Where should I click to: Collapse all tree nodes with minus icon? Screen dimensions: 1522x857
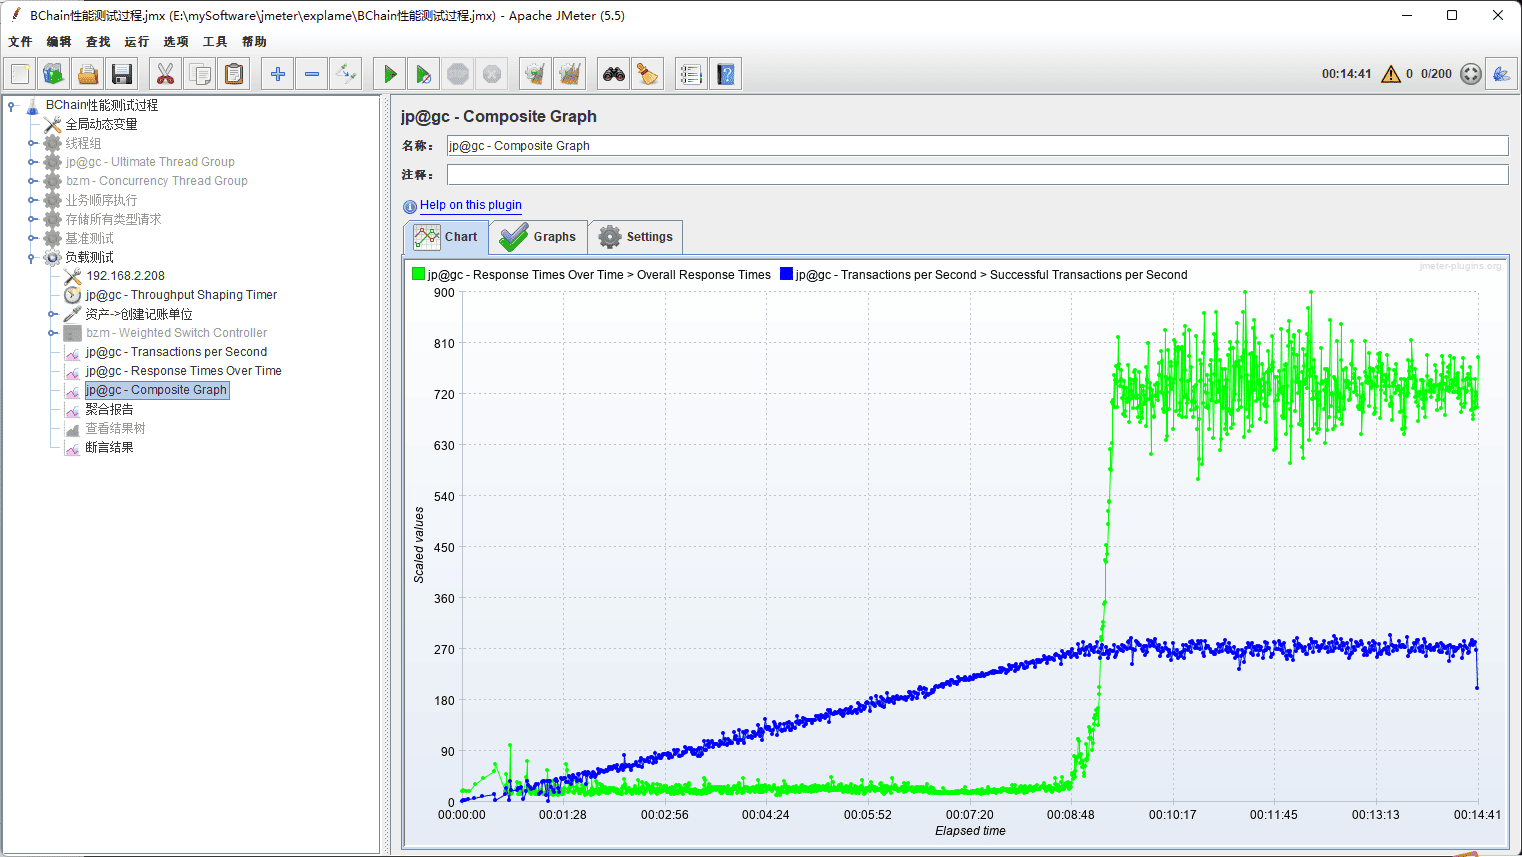[x=312, y=74]
